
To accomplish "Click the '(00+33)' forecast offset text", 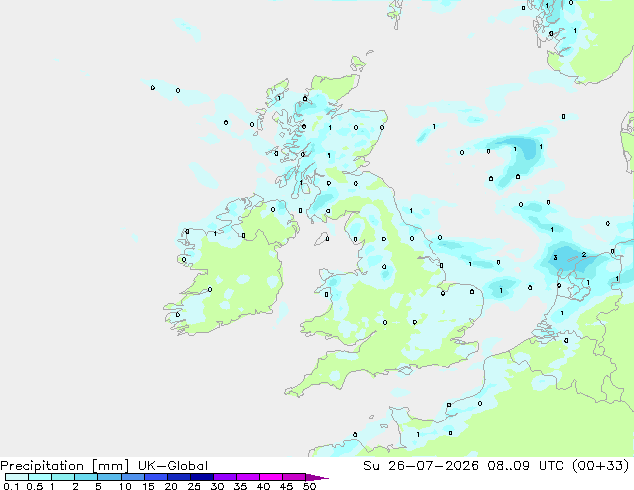I will tap(600, 466).
